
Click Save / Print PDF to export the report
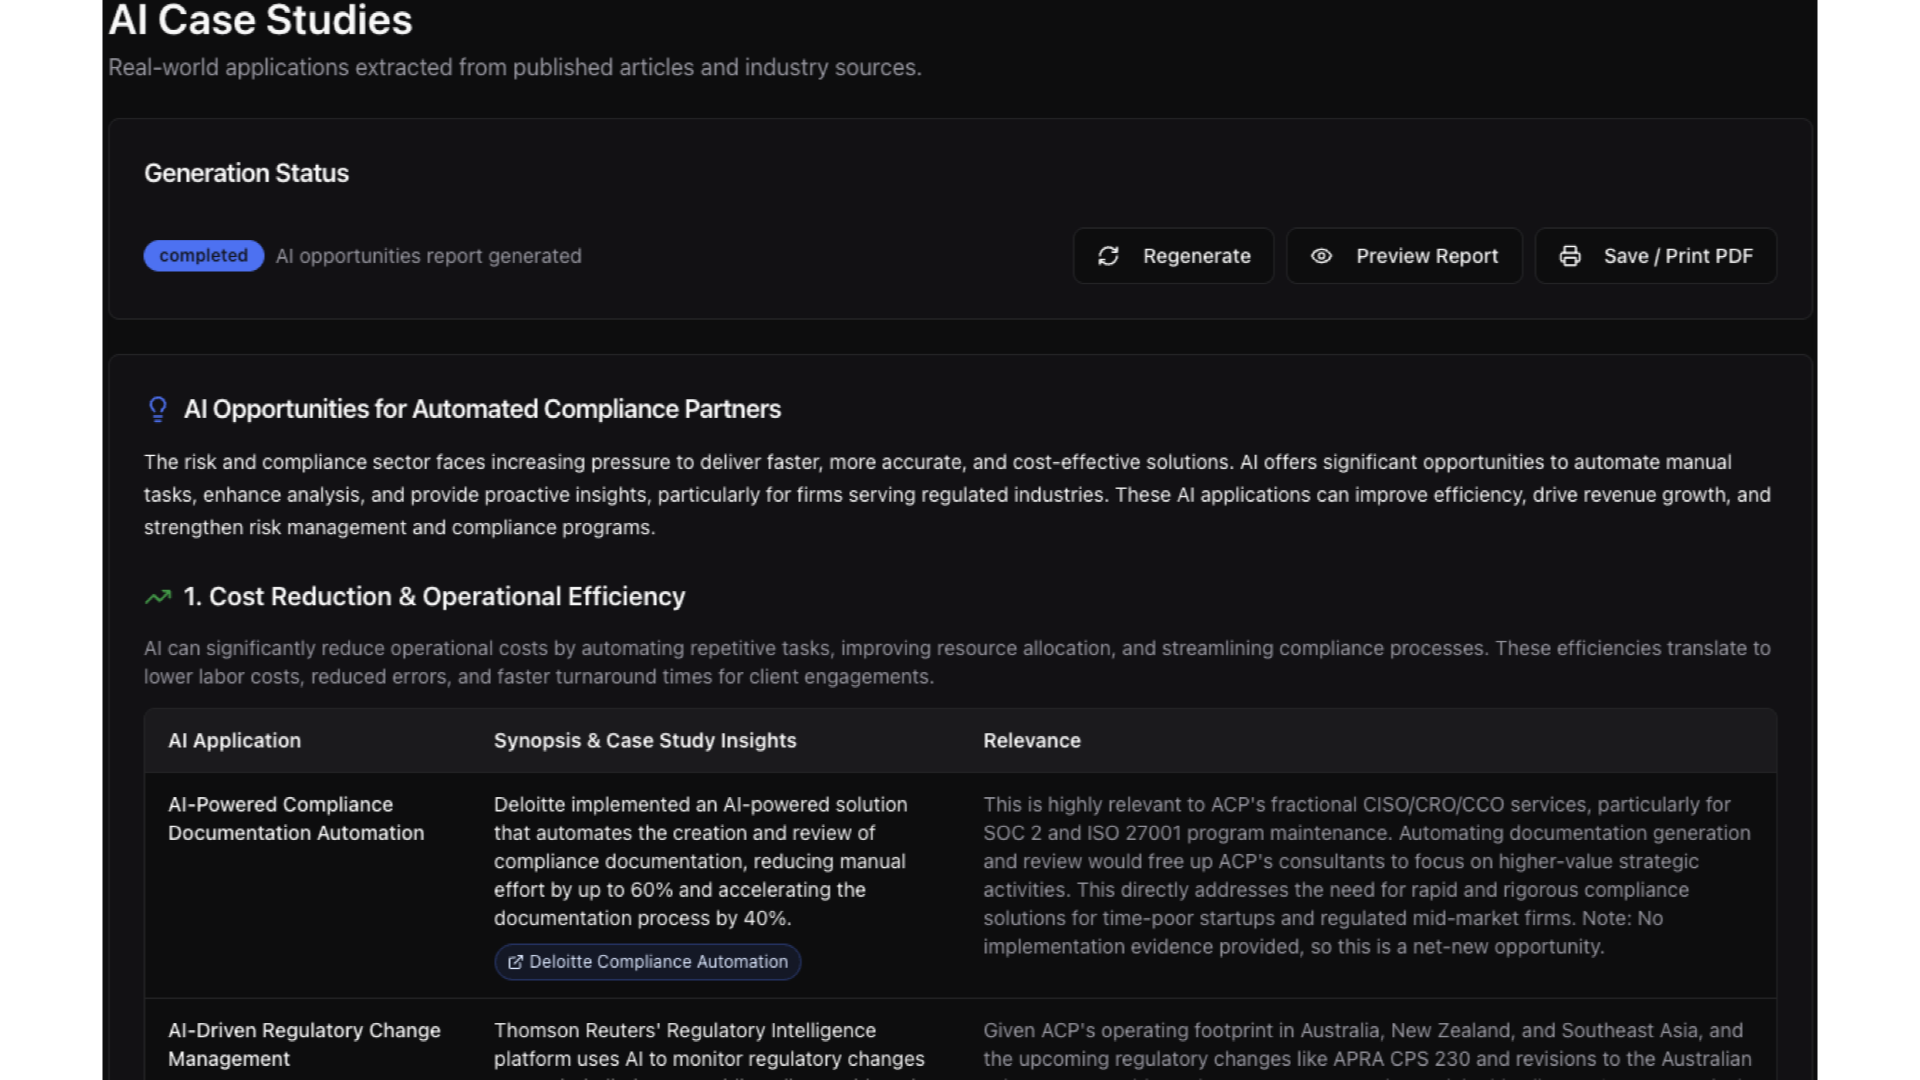pos(1655,256)
